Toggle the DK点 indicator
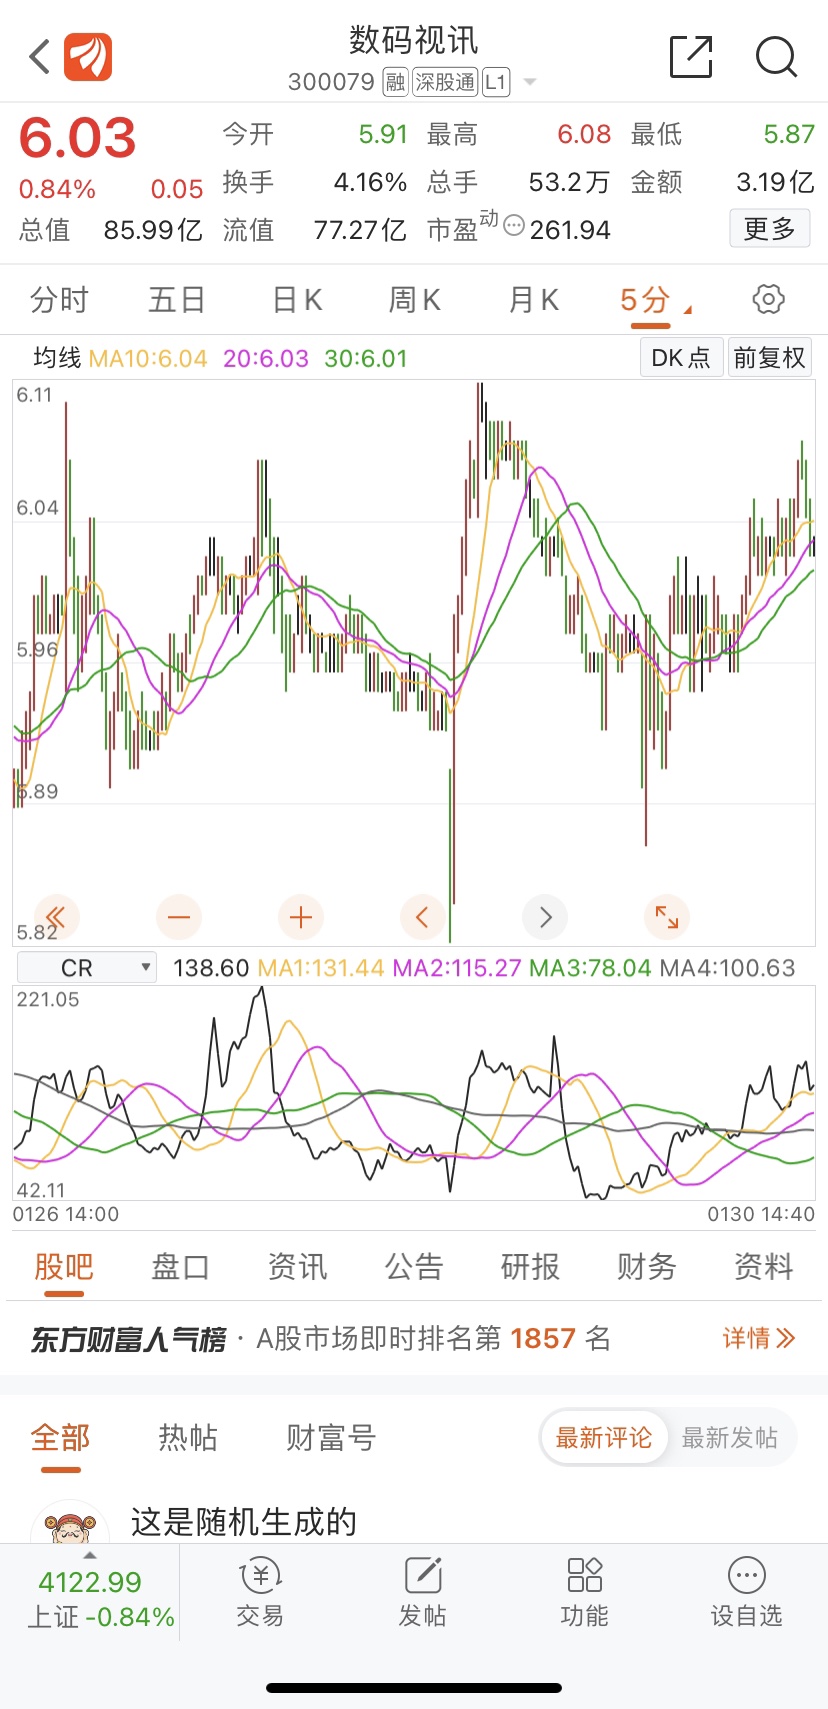Viewport: 828px width, 1709px height. point(681,358)
